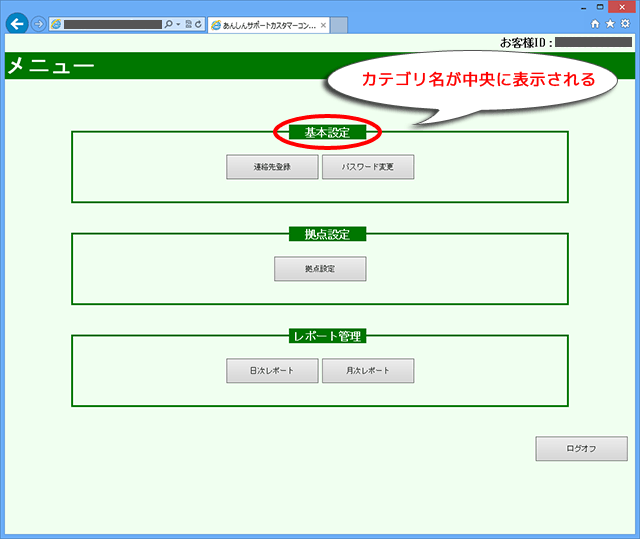Click the compatibility view icon
The width and height of the screenshot is (640, 539).
tap(189, 24)
